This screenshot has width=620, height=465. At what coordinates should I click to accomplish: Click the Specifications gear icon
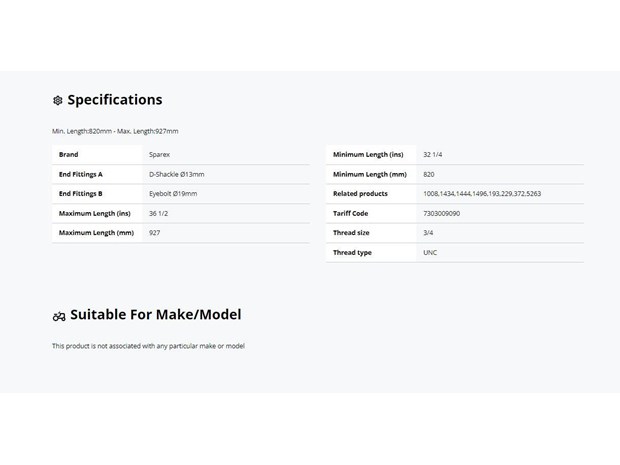[x=58, y=100]
